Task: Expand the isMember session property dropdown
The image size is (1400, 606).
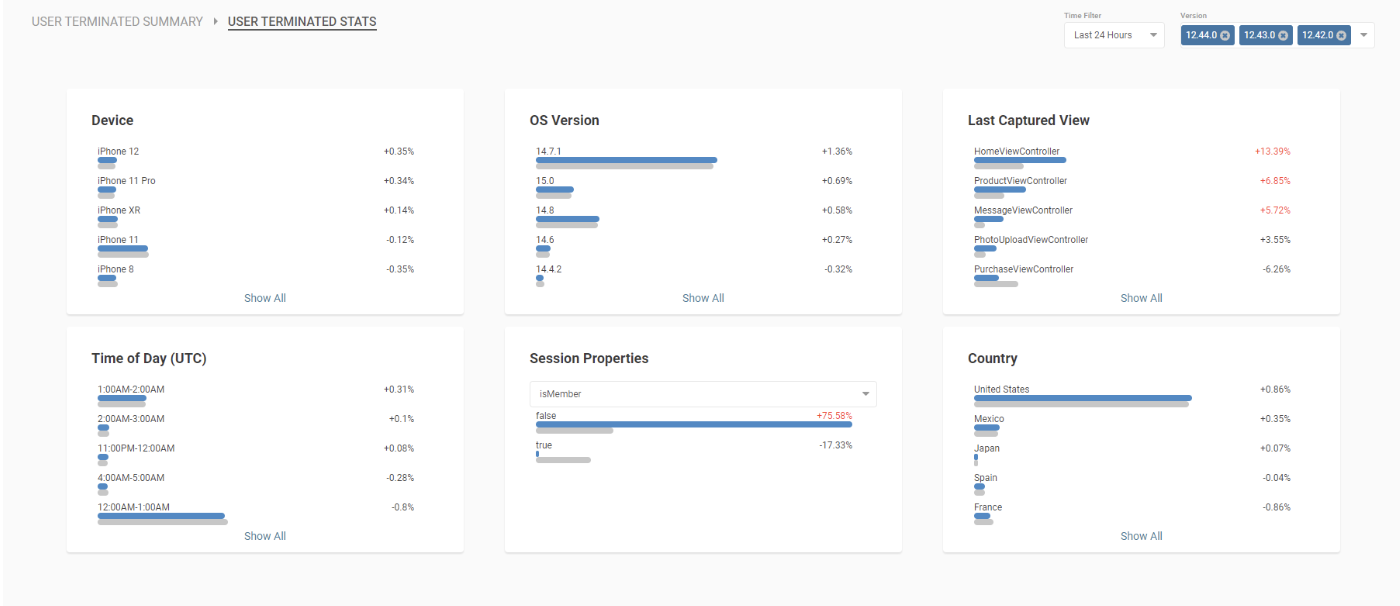Action: (x=703, y=394)
